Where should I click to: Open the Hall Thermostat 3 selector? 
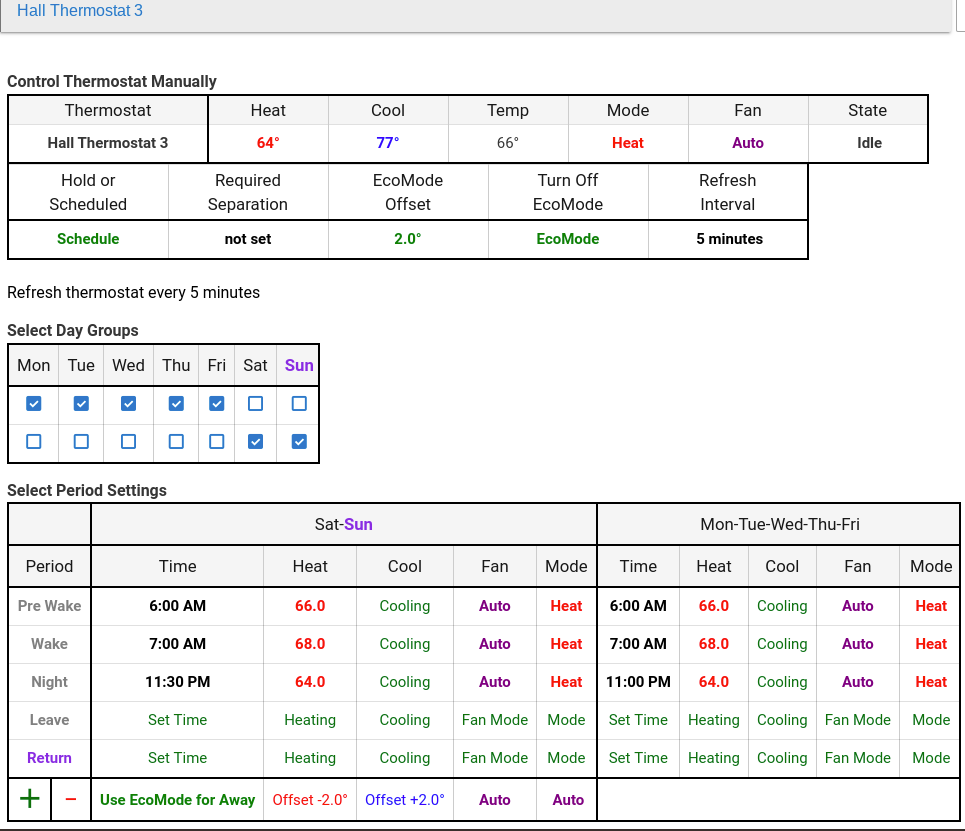(80, 10)
